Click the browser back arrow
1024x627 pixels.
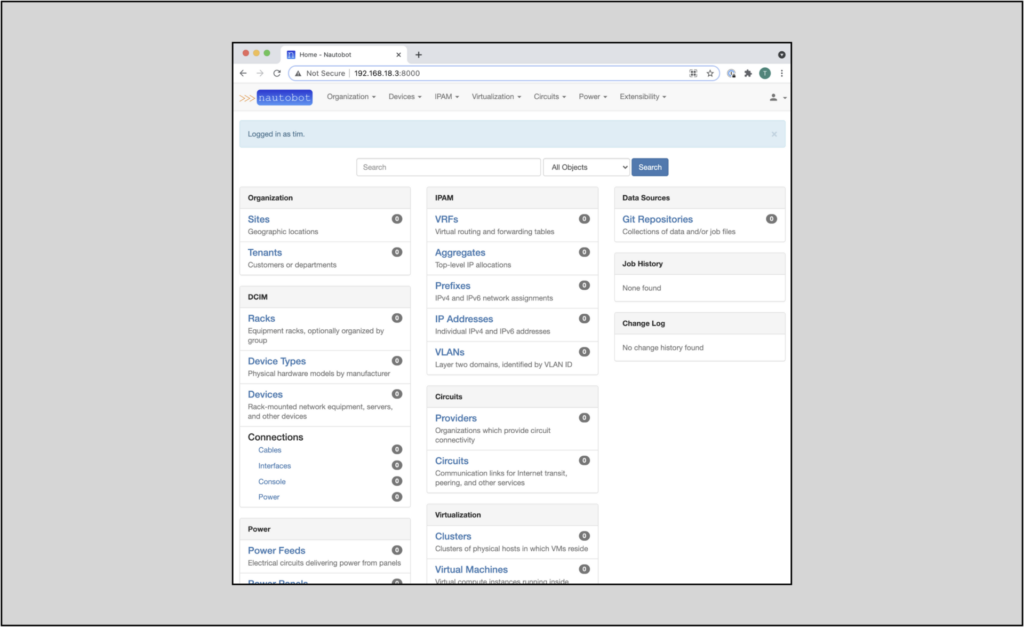(x=243, y=73)
